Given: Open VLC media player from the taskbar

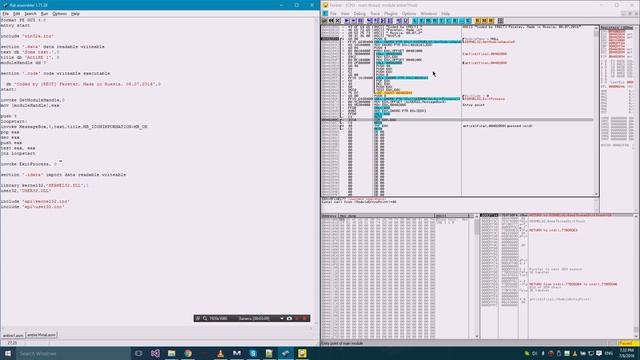Looking at the screenshot, I should (220, 353).
